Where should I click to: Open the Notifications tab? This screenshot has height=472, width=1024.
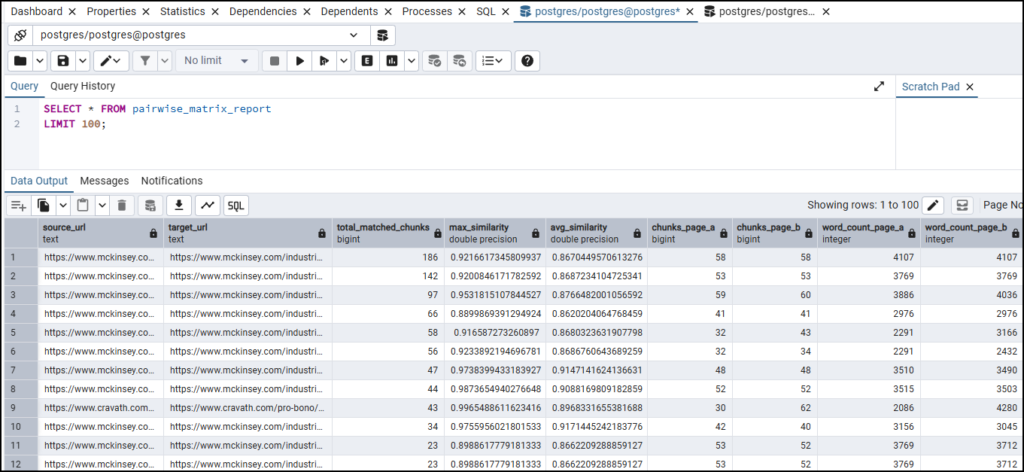(x=172, y=181)
